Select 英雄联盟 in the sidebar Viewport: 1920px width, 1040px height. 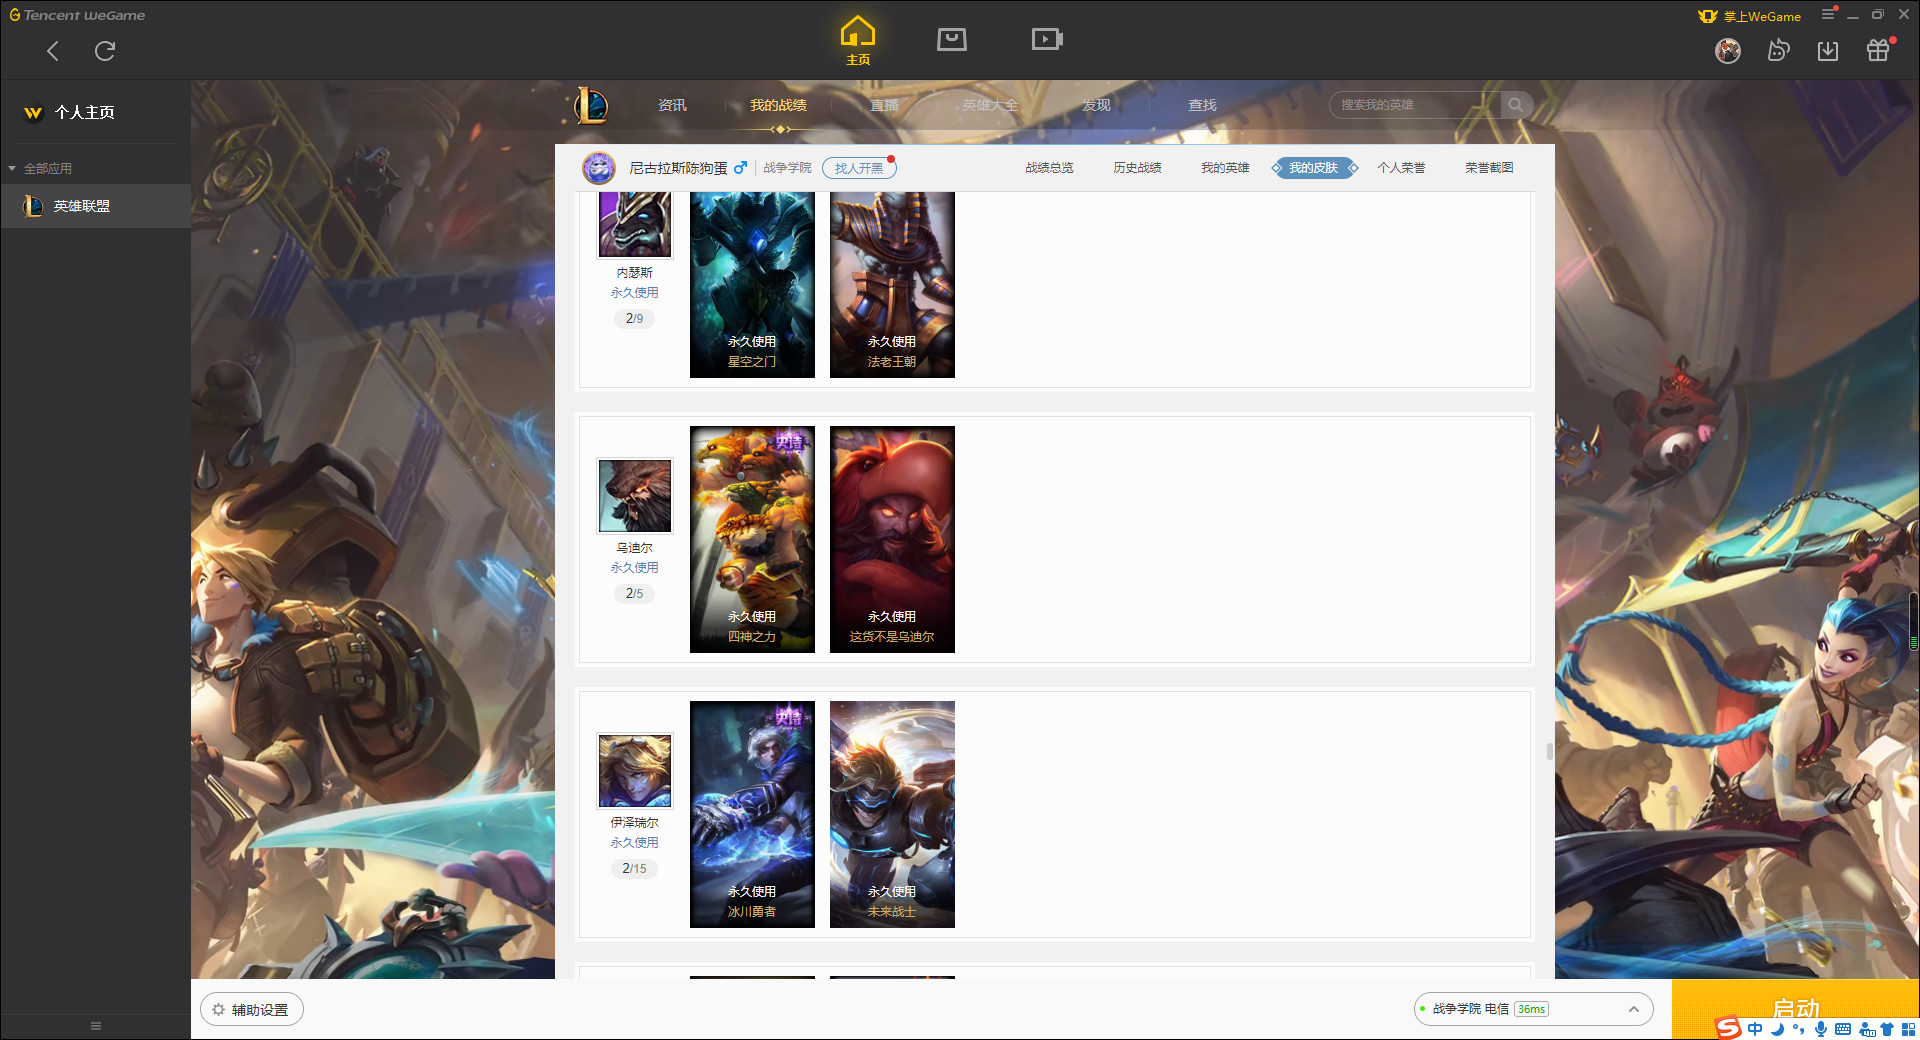(95, 206)
